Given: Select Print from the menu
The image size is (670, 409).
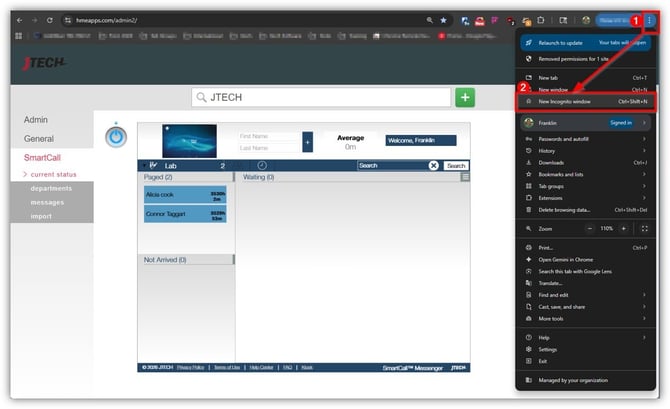Looking at the screenshot, I should [x=585, y=248].
